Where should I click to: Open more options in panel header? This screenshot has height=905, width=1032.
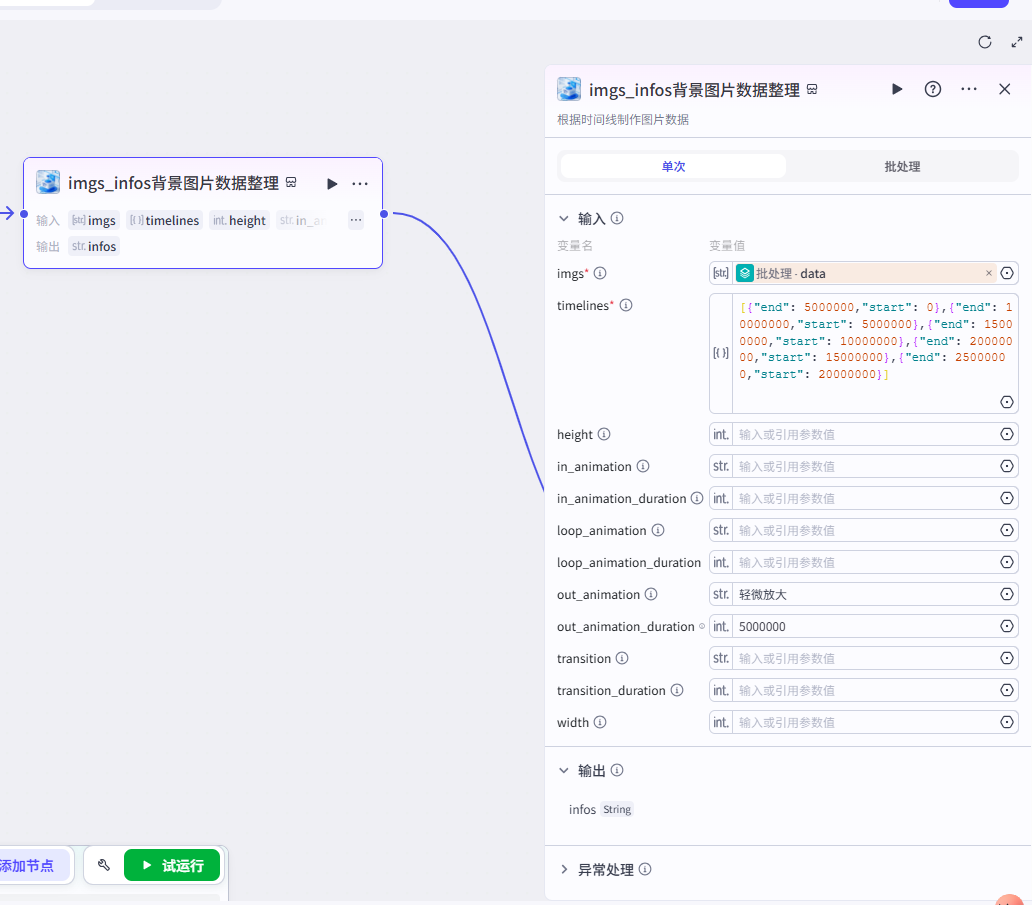968,89
